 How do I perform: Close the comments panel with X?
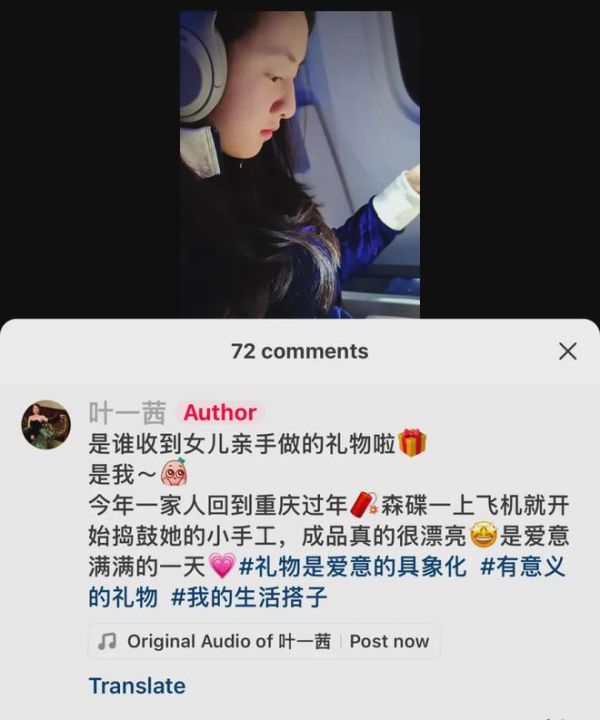(567, 352)
